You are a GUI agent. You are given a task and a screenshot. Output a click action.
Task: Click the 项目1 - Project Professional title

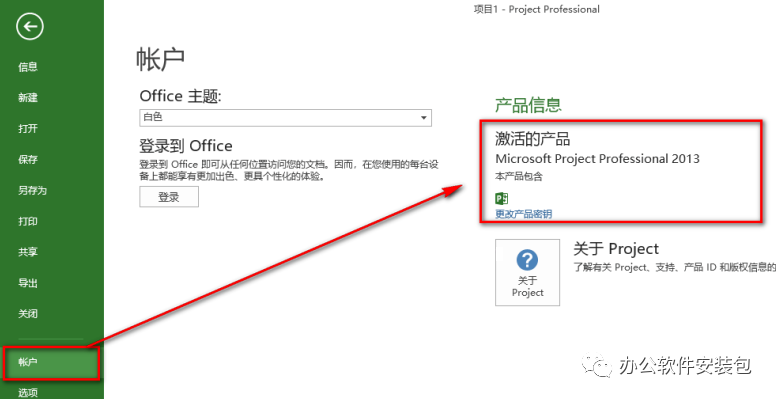(x=536, y=9)
